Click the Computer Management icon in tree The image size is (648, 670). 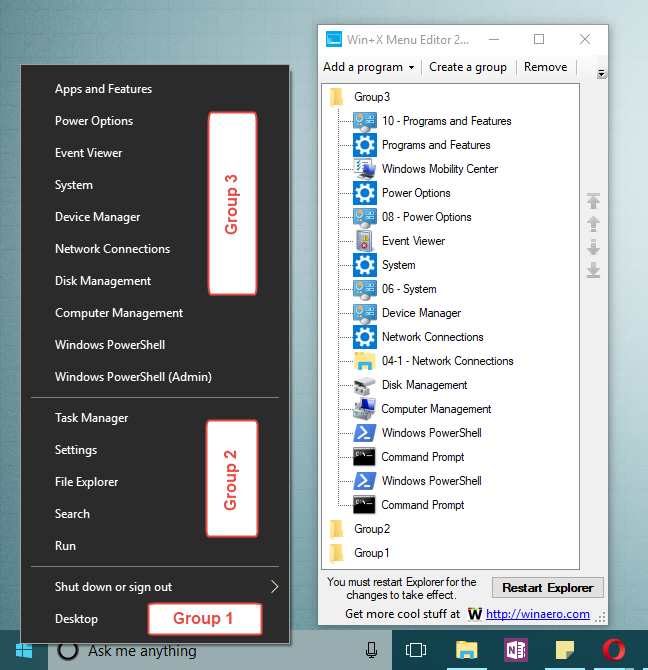coord(364,409)
